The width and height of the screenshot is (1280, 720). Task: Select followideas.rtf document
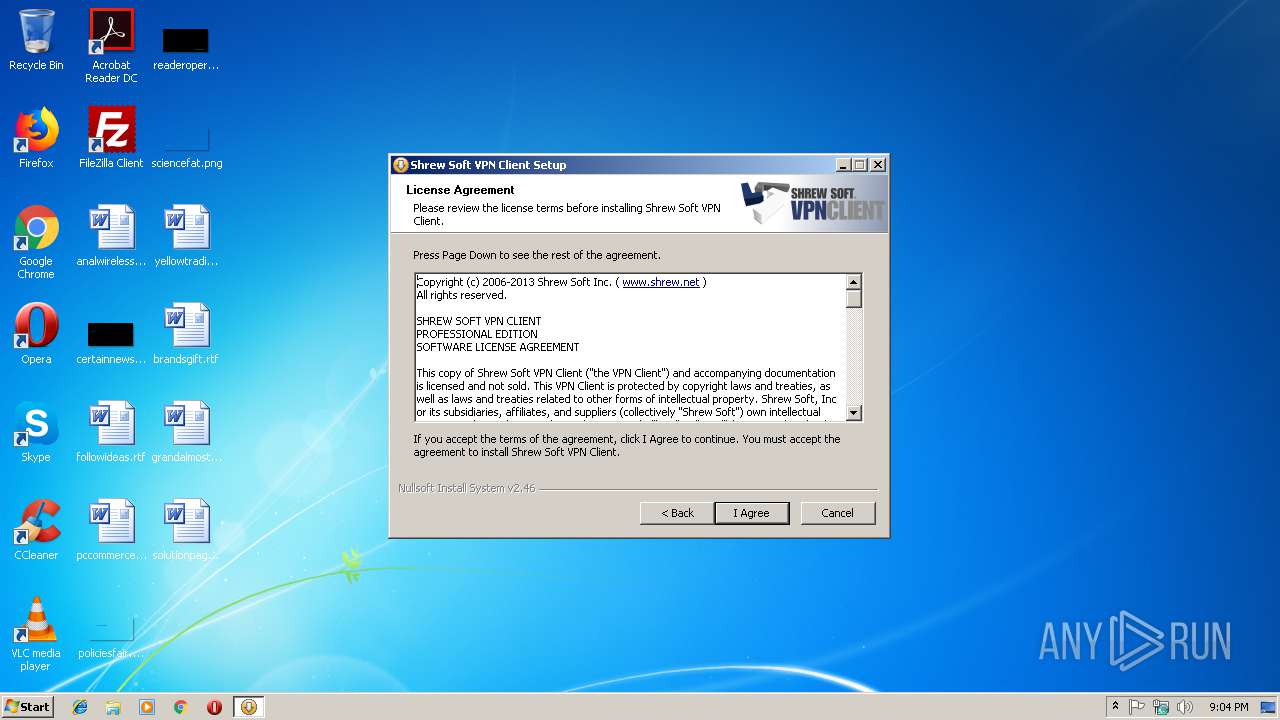111,432
